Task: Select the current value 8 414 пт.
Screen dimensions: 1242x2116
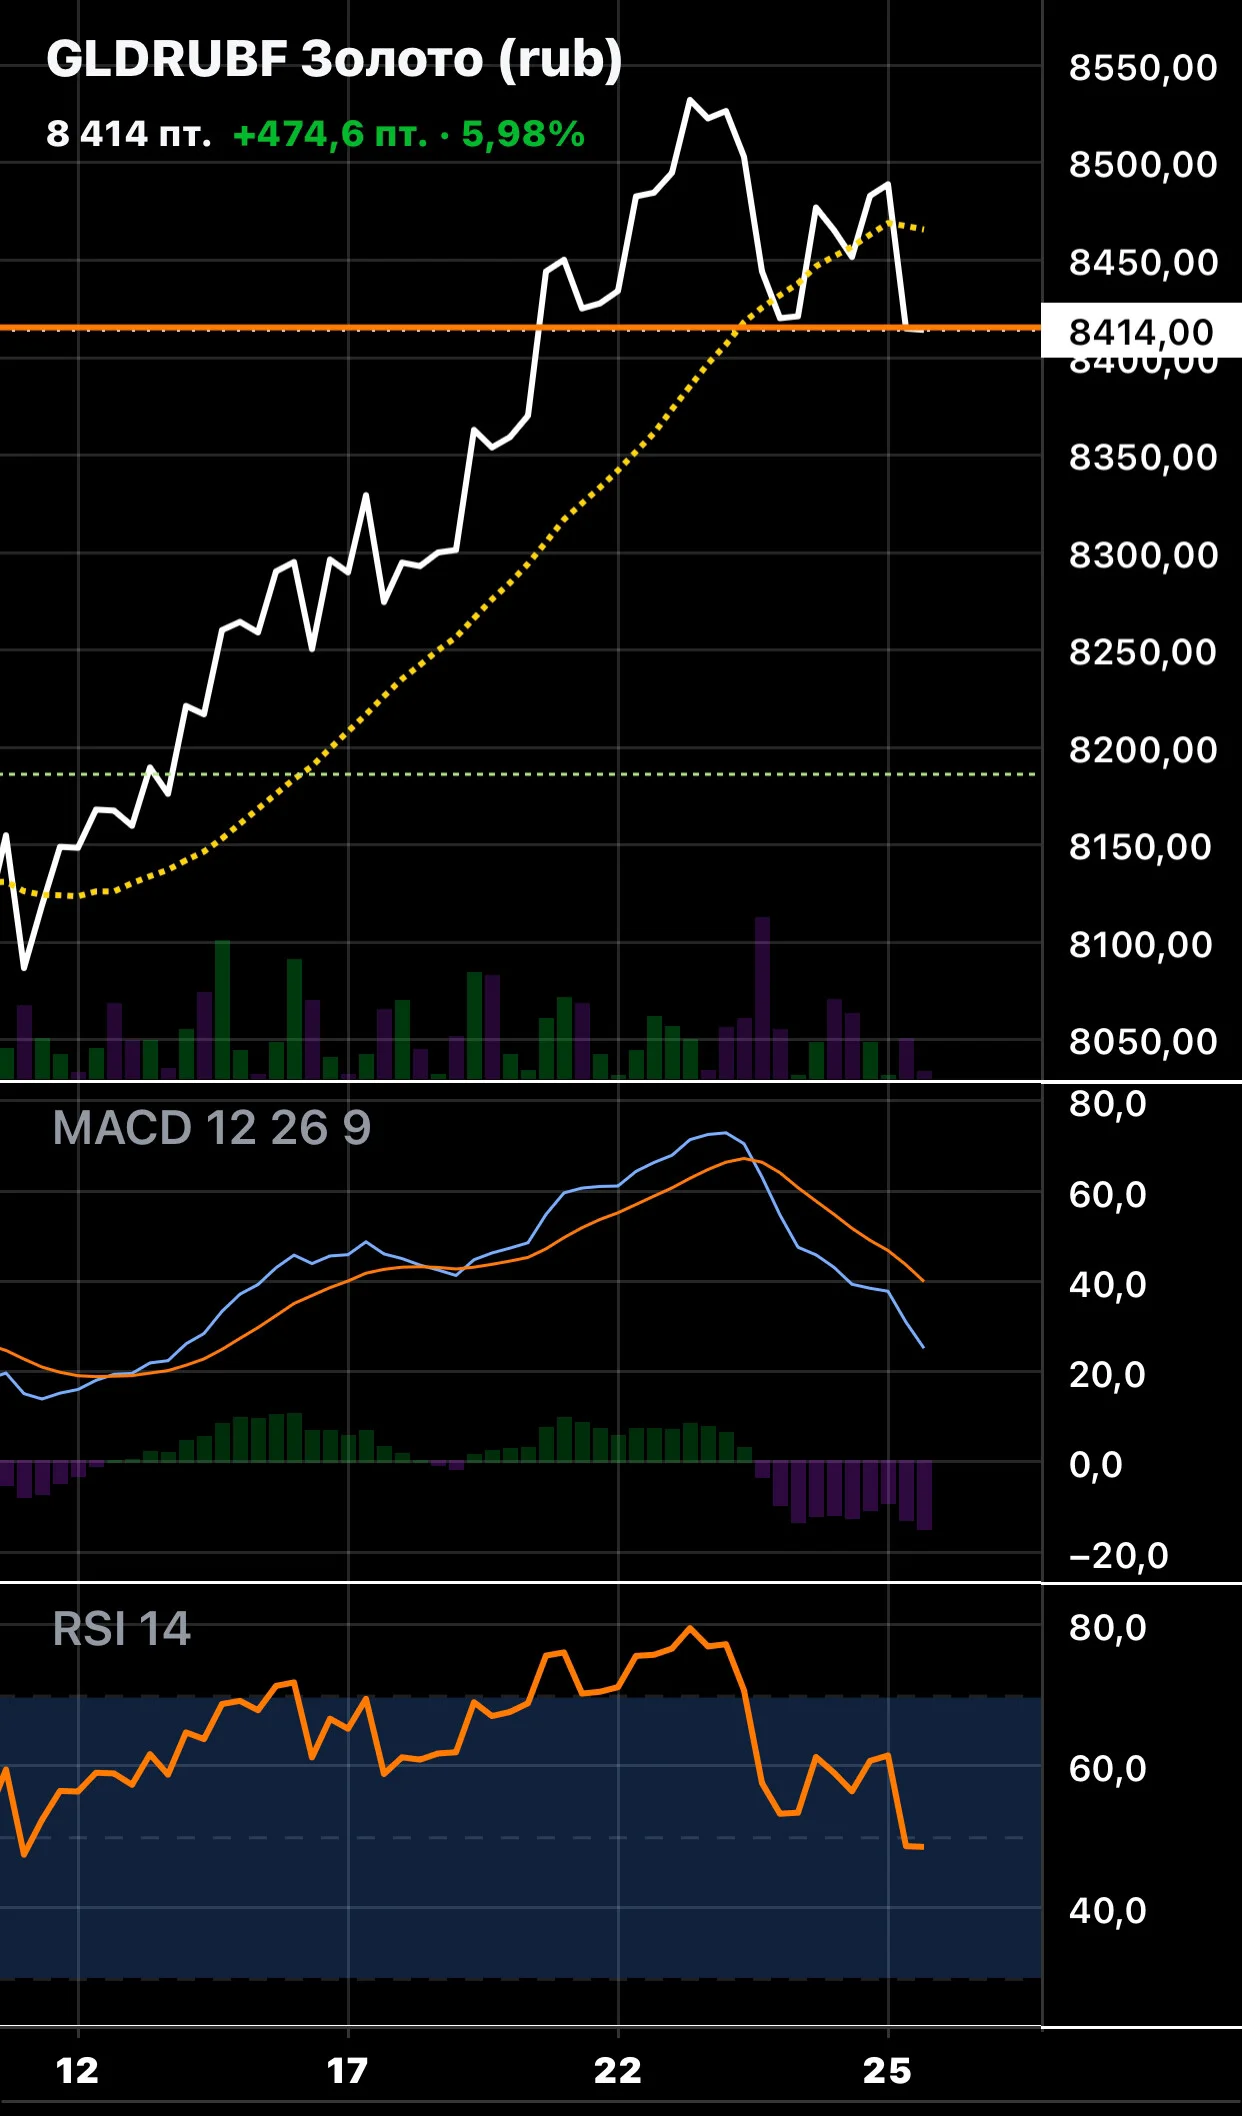Action: (x=129, y=134)
